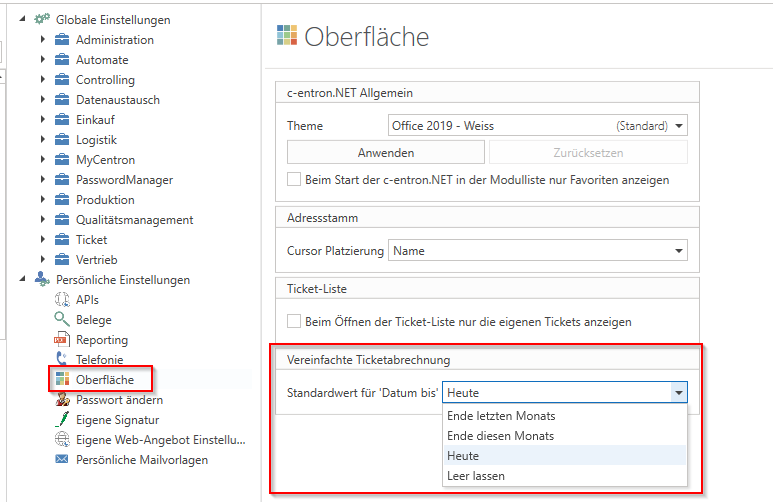
Task: Click the Passwort ändern user icon
Action: 61,400
